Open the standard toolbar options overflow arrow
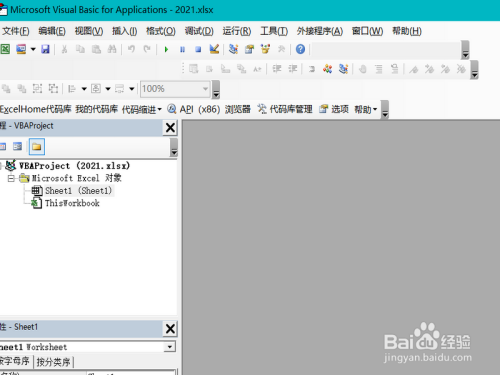The width and height of the screenshot is (500, 375). pos(465,50)
